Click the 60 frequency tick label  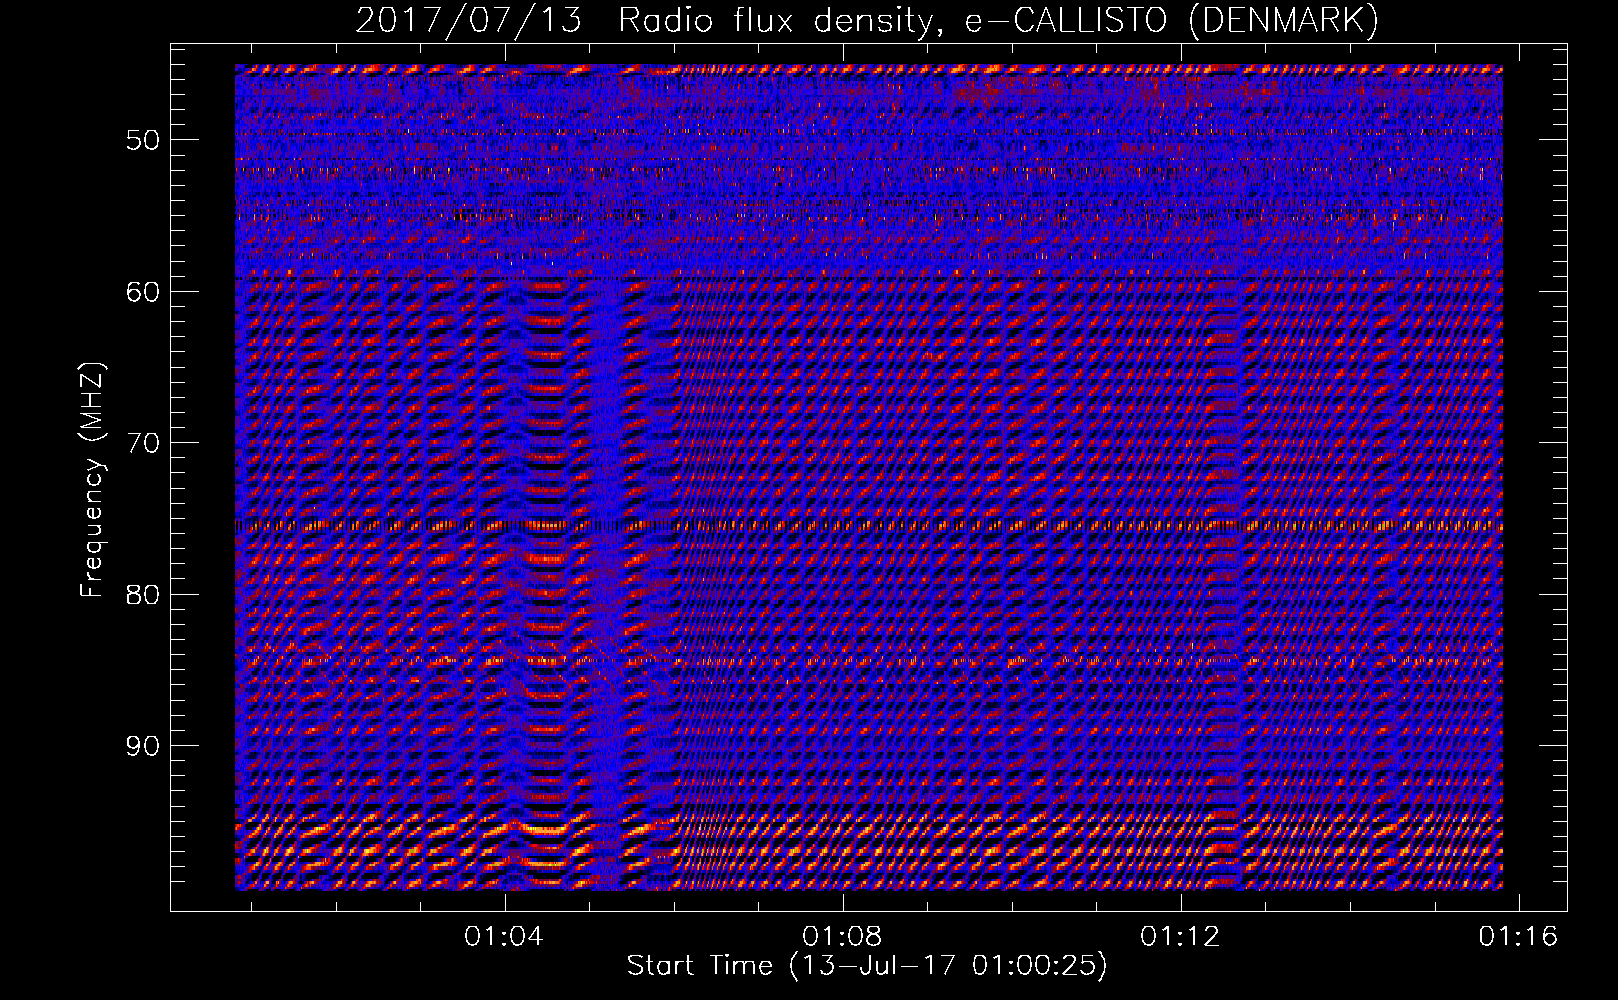[142, 291]
